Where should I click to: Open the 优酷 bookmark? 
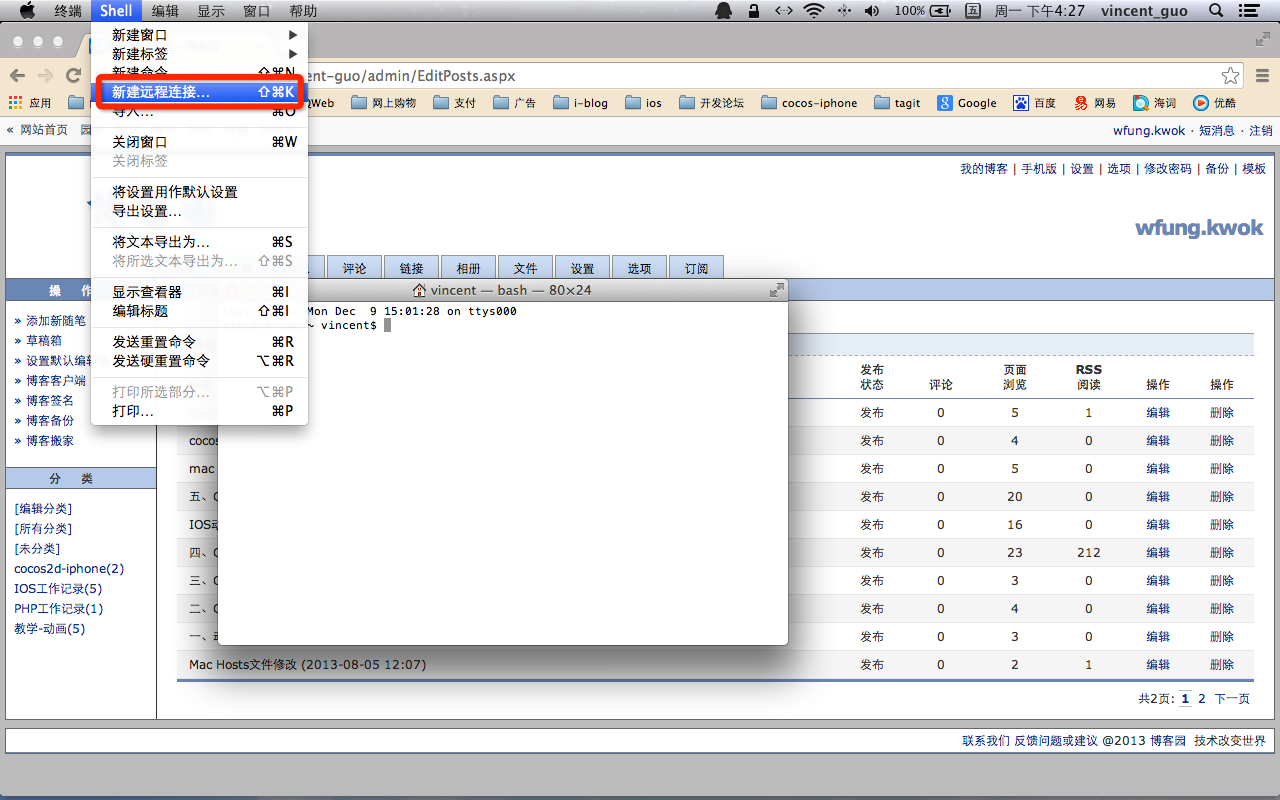point(1214,103)
